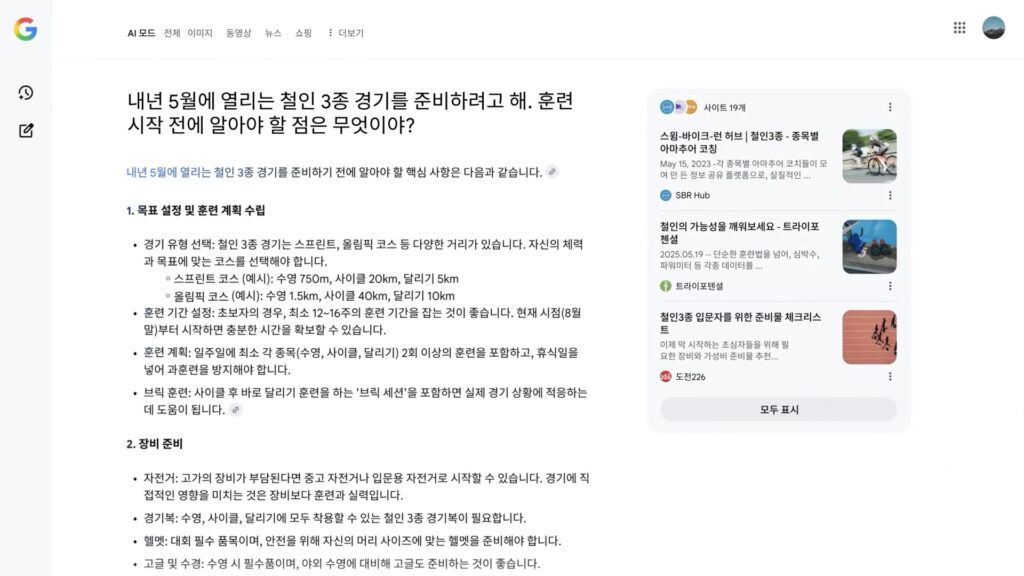
Task: Open the account profile avatar
Action: (x=993, y=28)
